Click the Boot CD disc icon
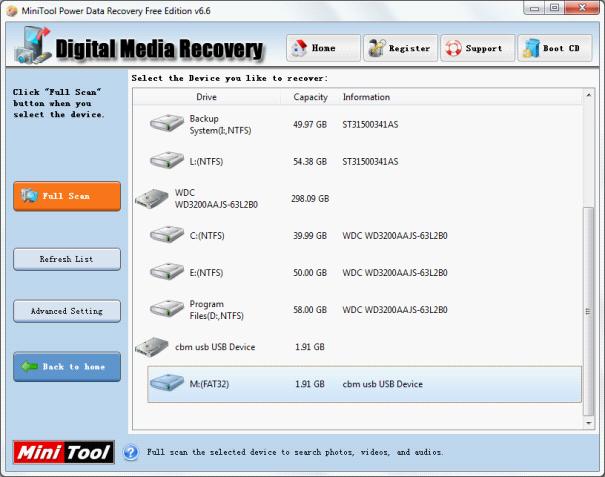Viewport: 605px width, 477px height. (x=531, y=49)
